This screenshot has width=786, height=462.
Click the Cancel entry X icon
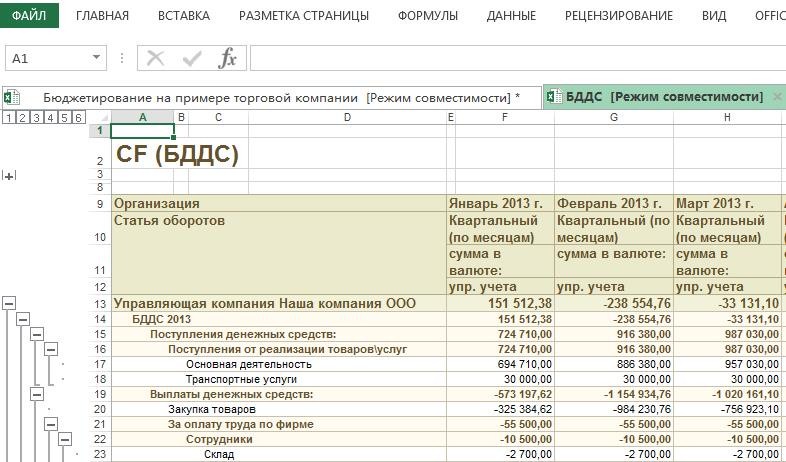click(156, 58)
